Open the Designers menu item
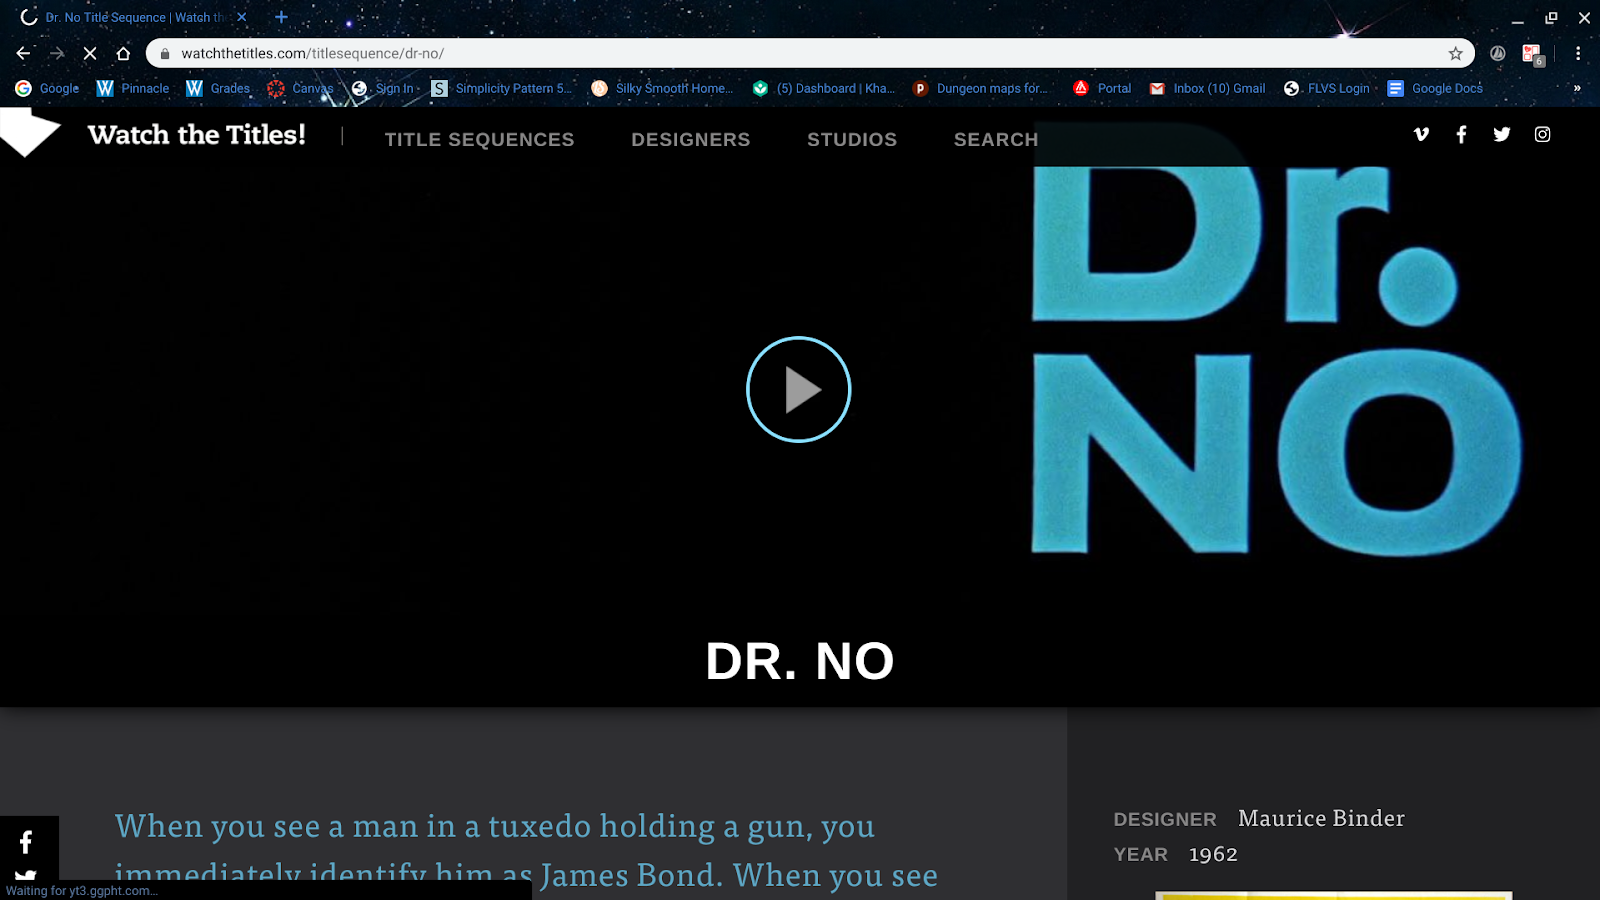1600x900 pixels. pyautogui.click(x=690, y=139)
